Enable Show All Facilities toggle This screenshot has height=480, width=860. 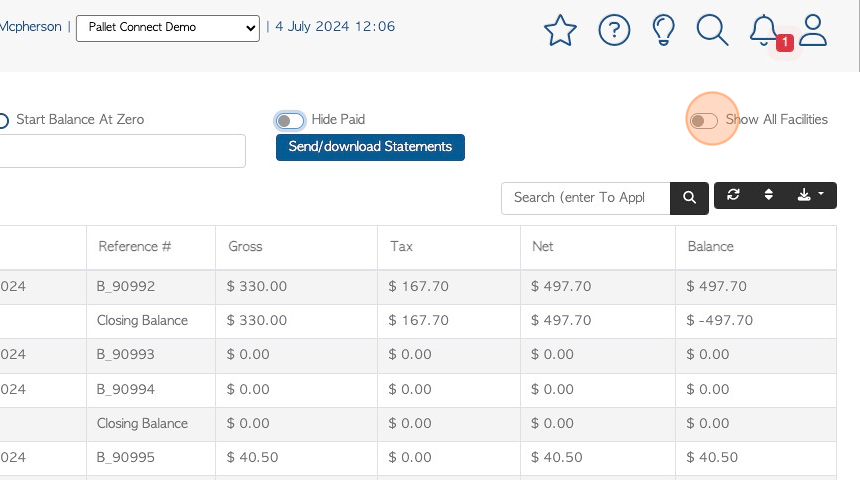click(x=704, y=121)
